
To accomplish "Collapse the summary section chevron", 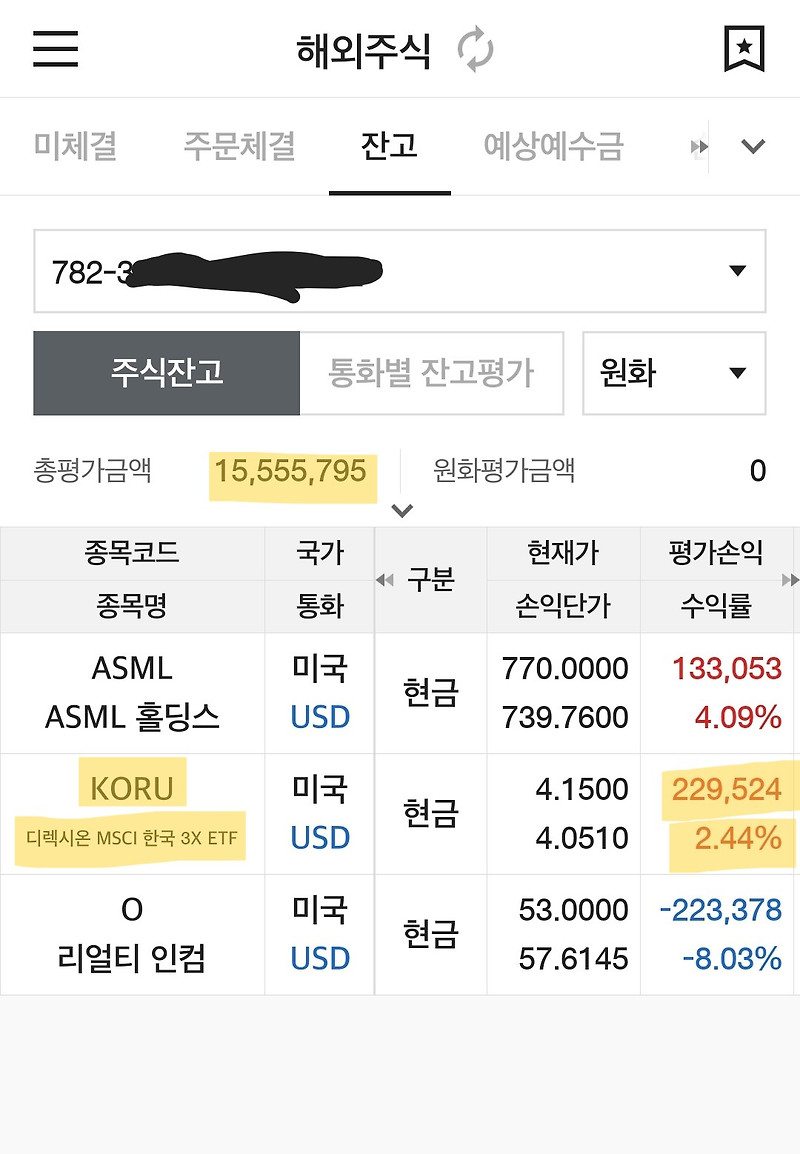I will (x=402, y=510).
